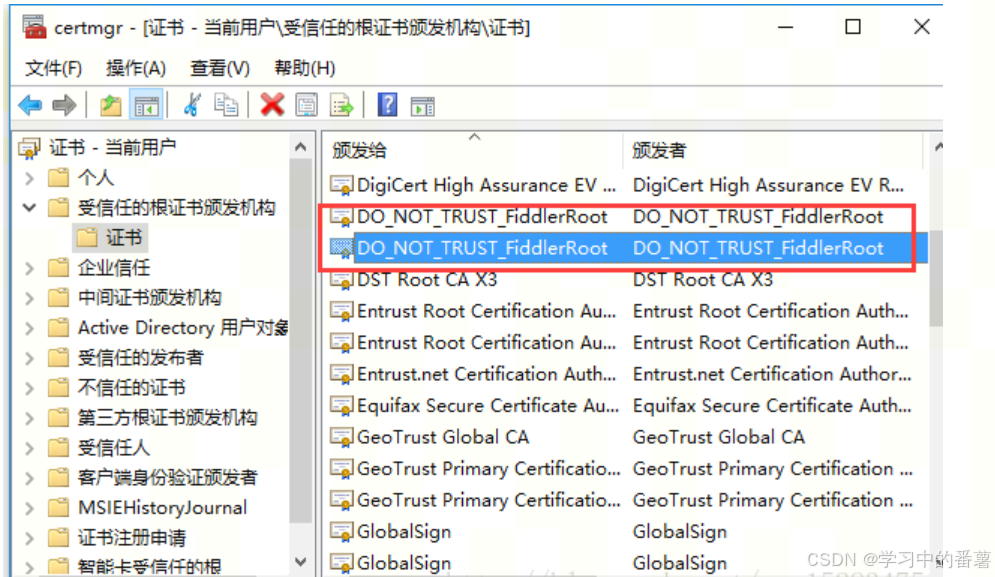
Task: Open the 查看(V) menu
Action: [219, 68]
